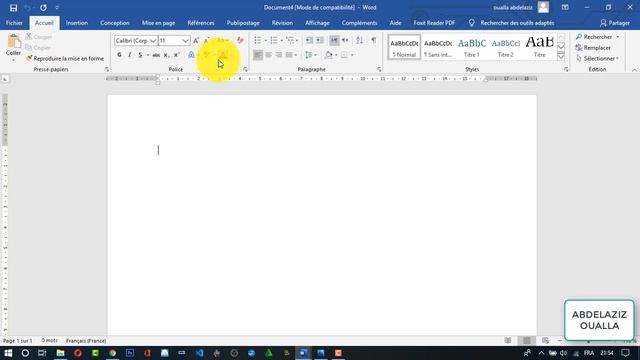Open the Police font dialog launcher

245,70
